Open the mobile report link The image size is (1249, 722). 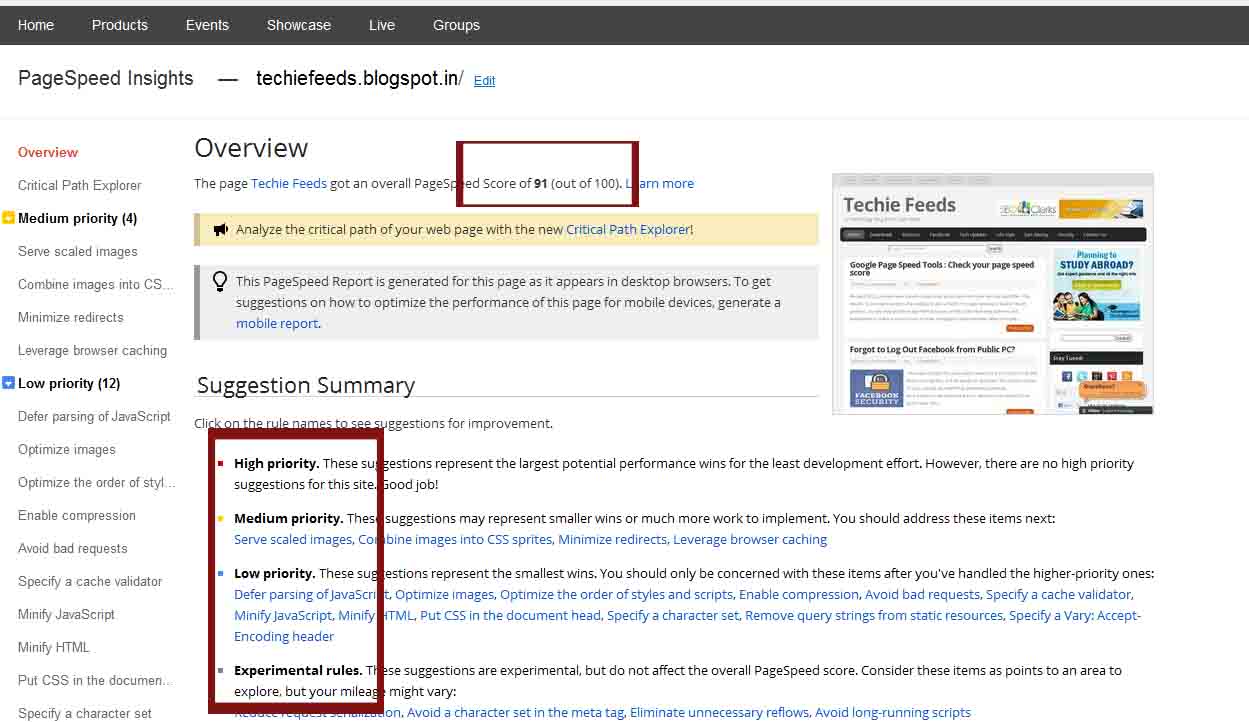[277, 323]
